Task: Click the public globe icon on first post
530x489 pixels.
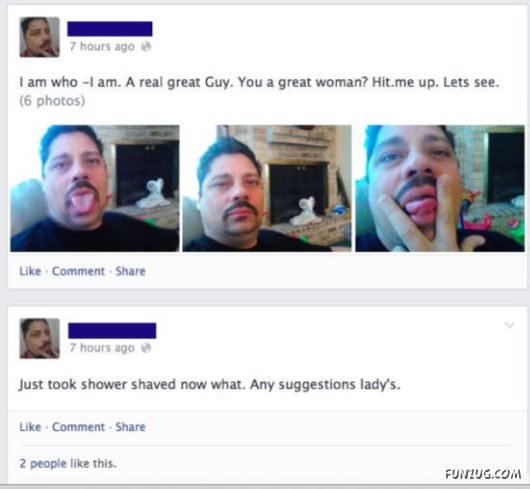Action: pos(146,46)
